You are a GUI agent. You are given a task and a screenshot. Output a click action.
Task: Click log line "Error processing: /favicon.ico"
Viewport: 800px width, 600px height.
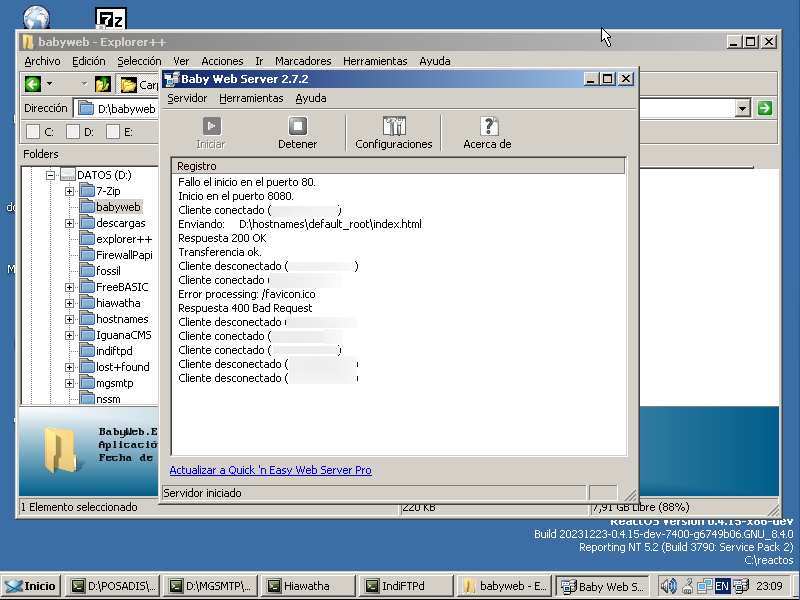[246, 294]
